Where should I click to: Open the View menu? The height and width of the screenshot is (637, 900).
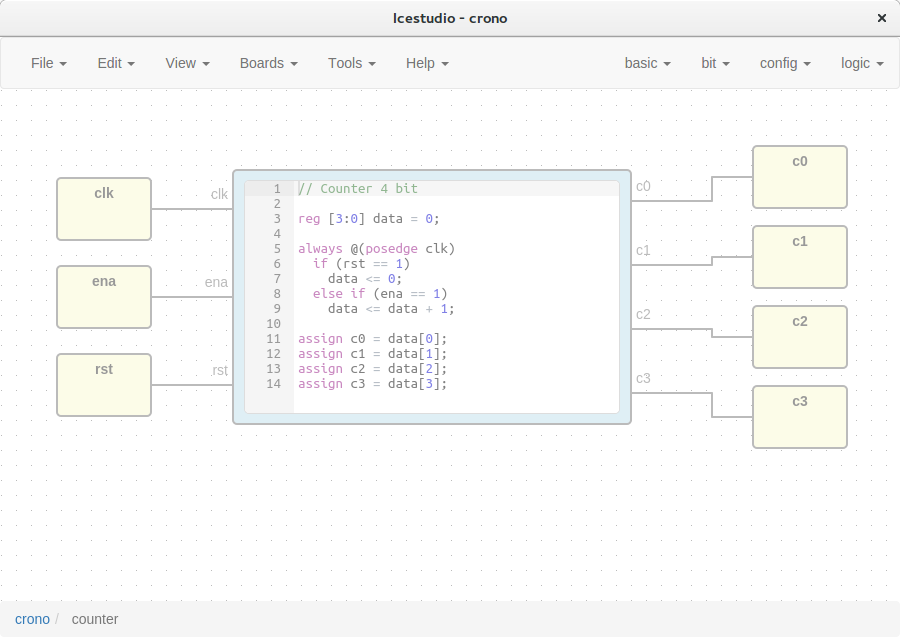pyautogui.click(x=188, y=63)
